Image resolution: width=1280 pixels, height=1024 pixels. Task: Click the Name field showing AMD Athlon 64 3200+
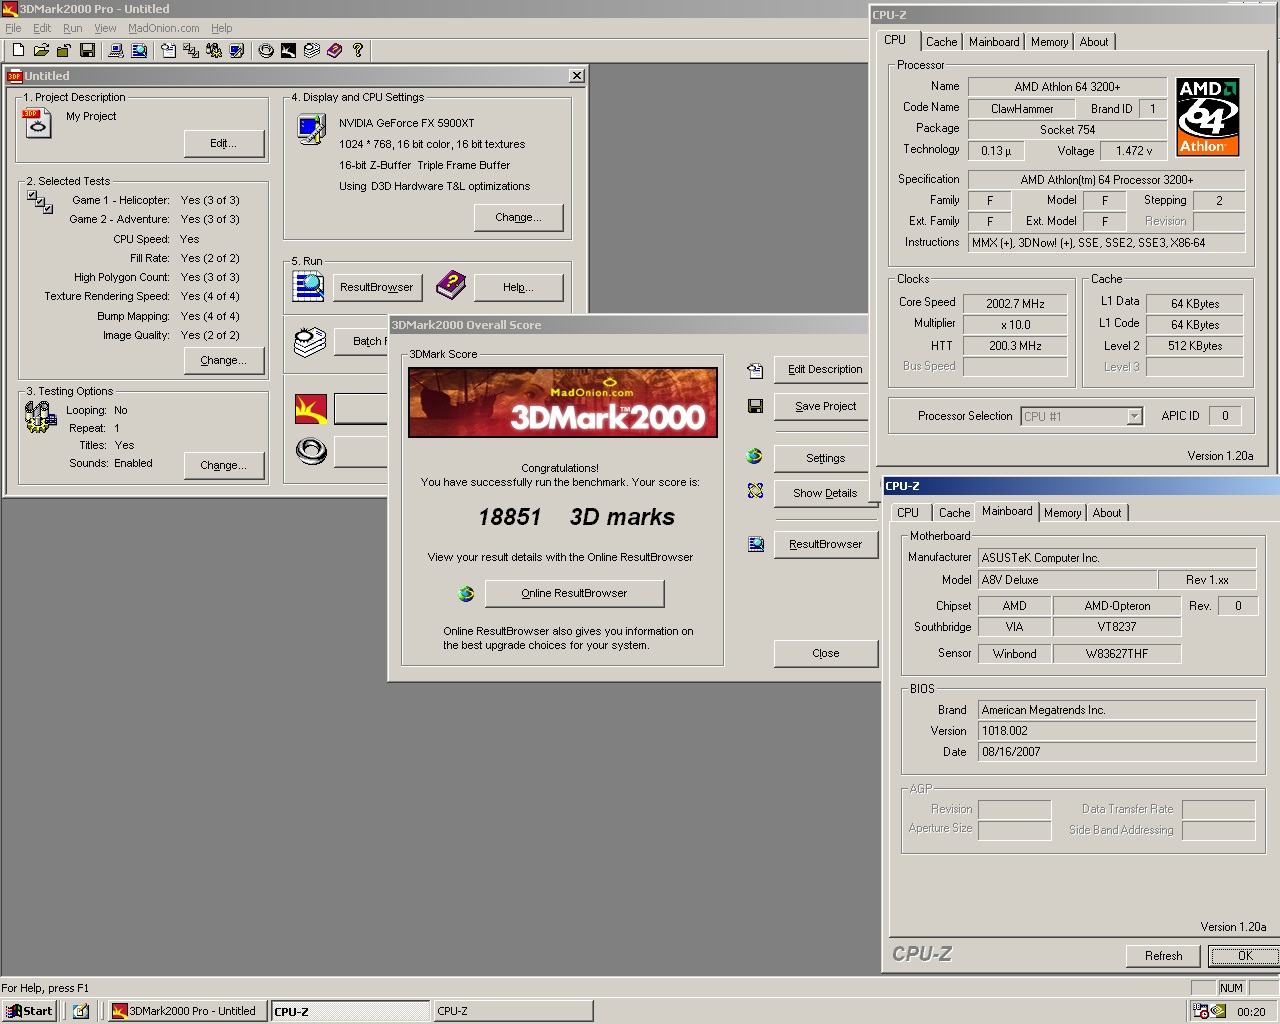click(x=1067, y=87)
